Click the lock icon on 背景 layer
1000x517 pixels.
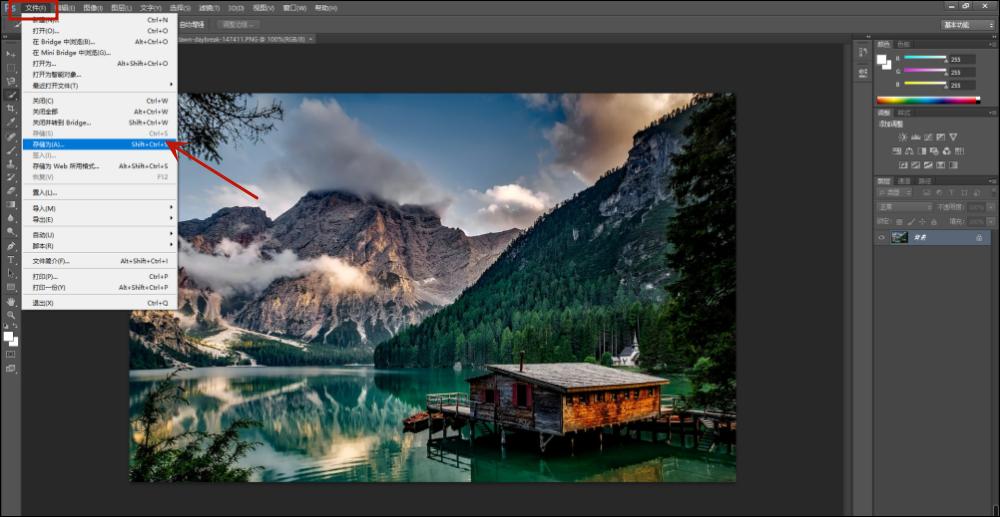(x=979, y=237)
